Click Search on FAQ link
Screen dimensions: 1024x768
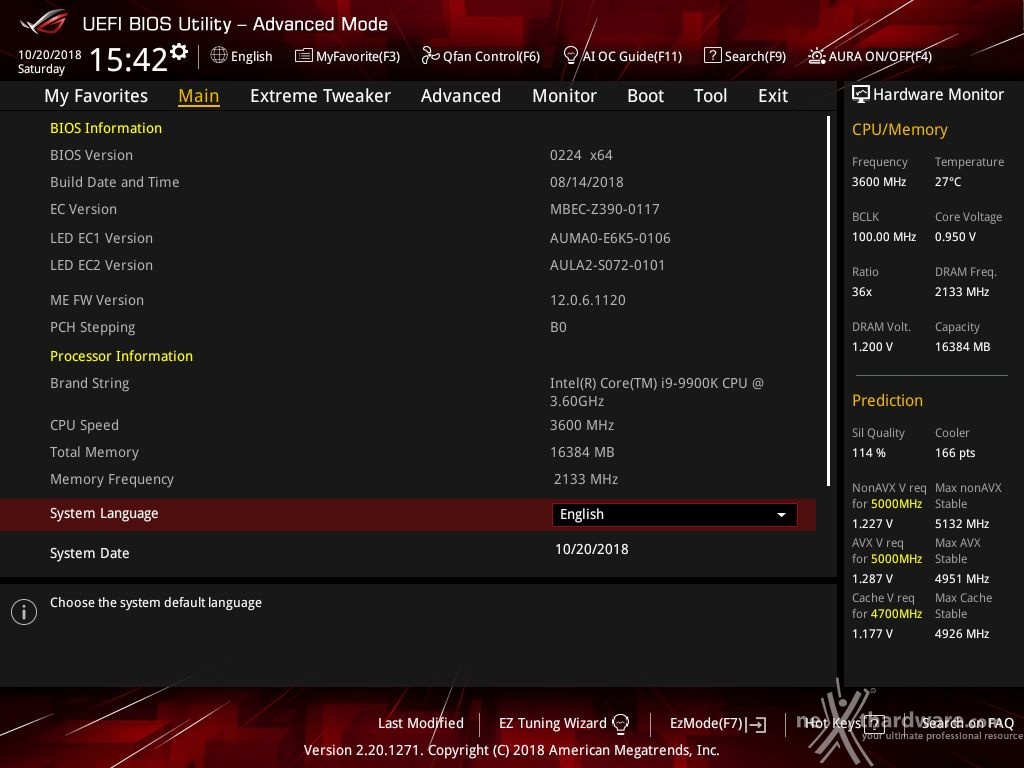click(967, 723)
